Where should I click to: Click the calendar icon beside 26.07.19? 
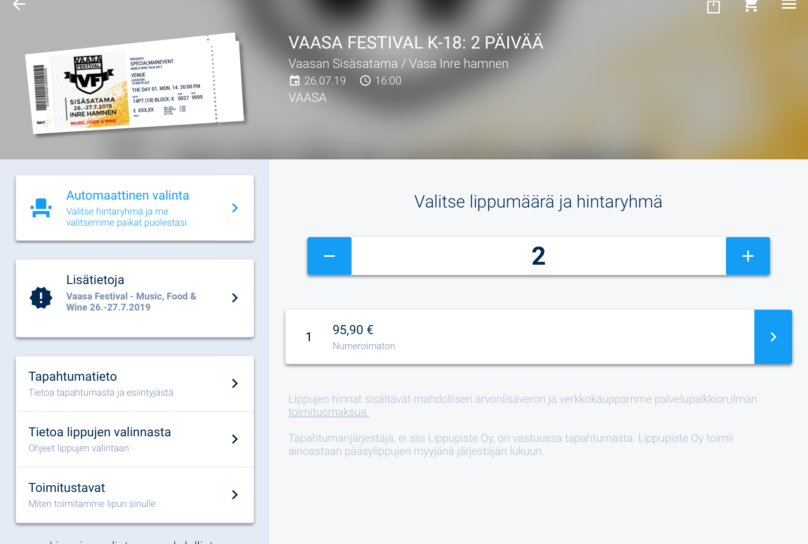pyautogui.click(x=294, y=81)
